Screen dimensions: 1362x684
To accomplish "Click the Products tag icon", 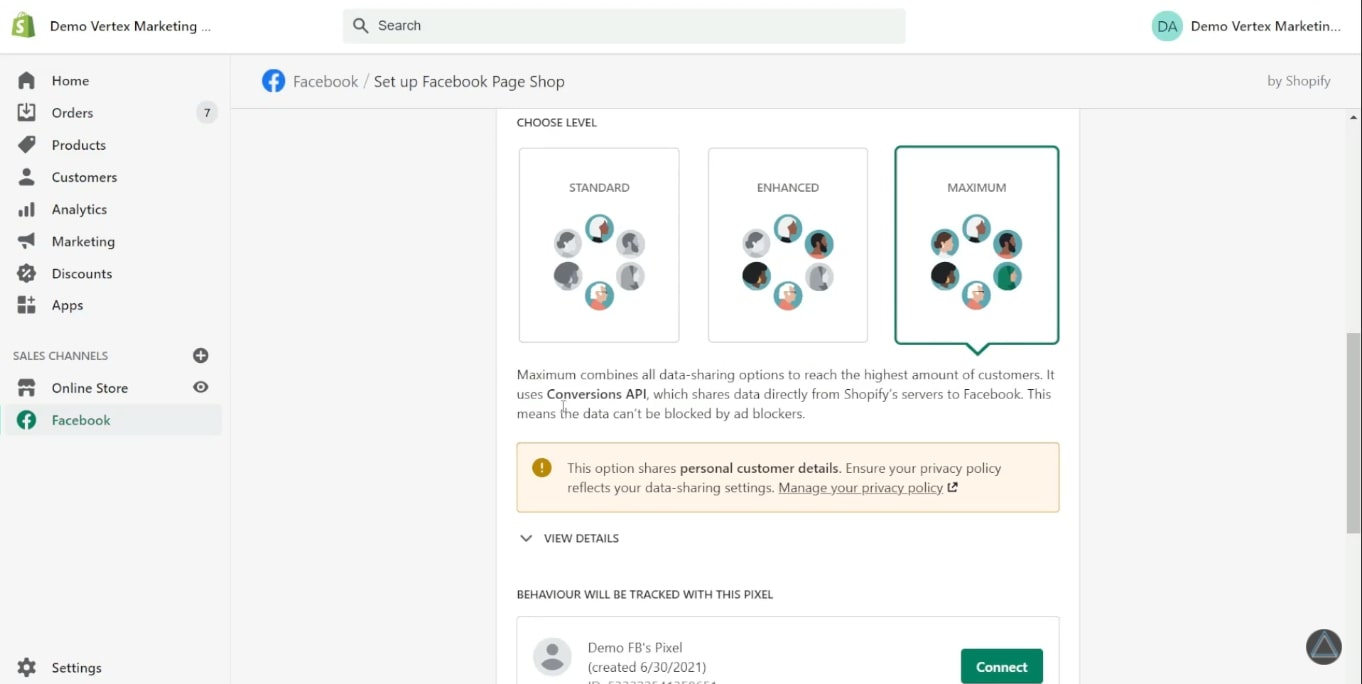I will (x=27, y=145).
